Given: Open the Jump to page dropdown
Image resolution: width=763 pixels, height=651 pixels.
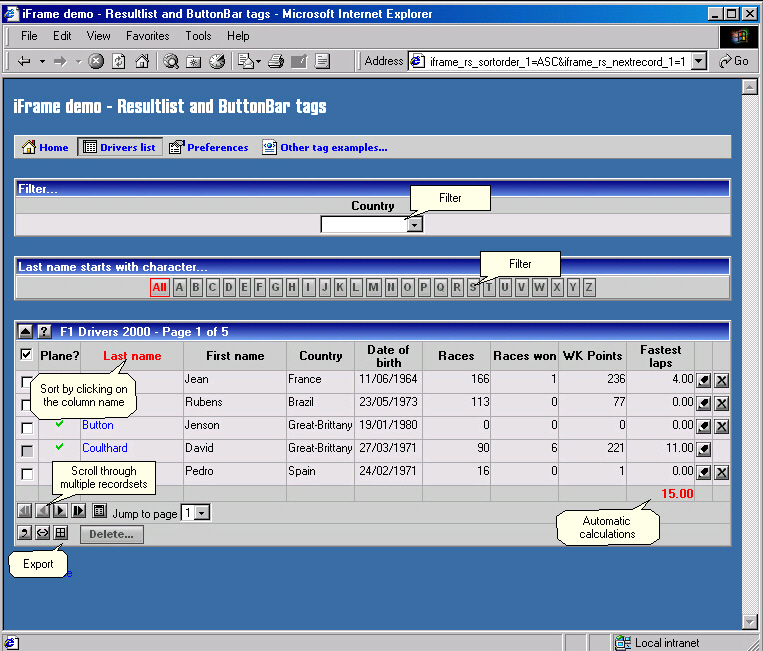Looking at the screenshot, I should click(201, 513).
